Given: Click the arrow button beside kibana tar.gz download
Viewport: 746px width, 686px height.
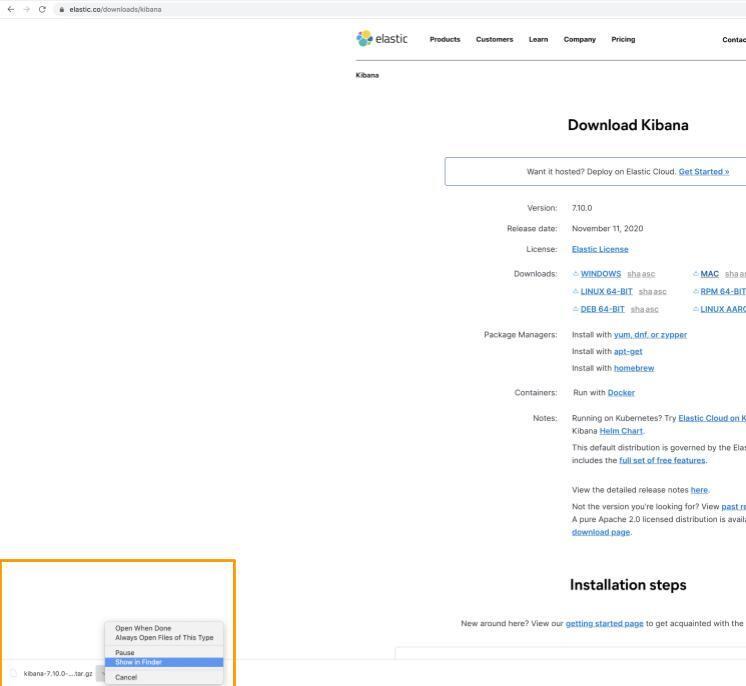Looking at the screenshot, I should click(x=101, y=674).
